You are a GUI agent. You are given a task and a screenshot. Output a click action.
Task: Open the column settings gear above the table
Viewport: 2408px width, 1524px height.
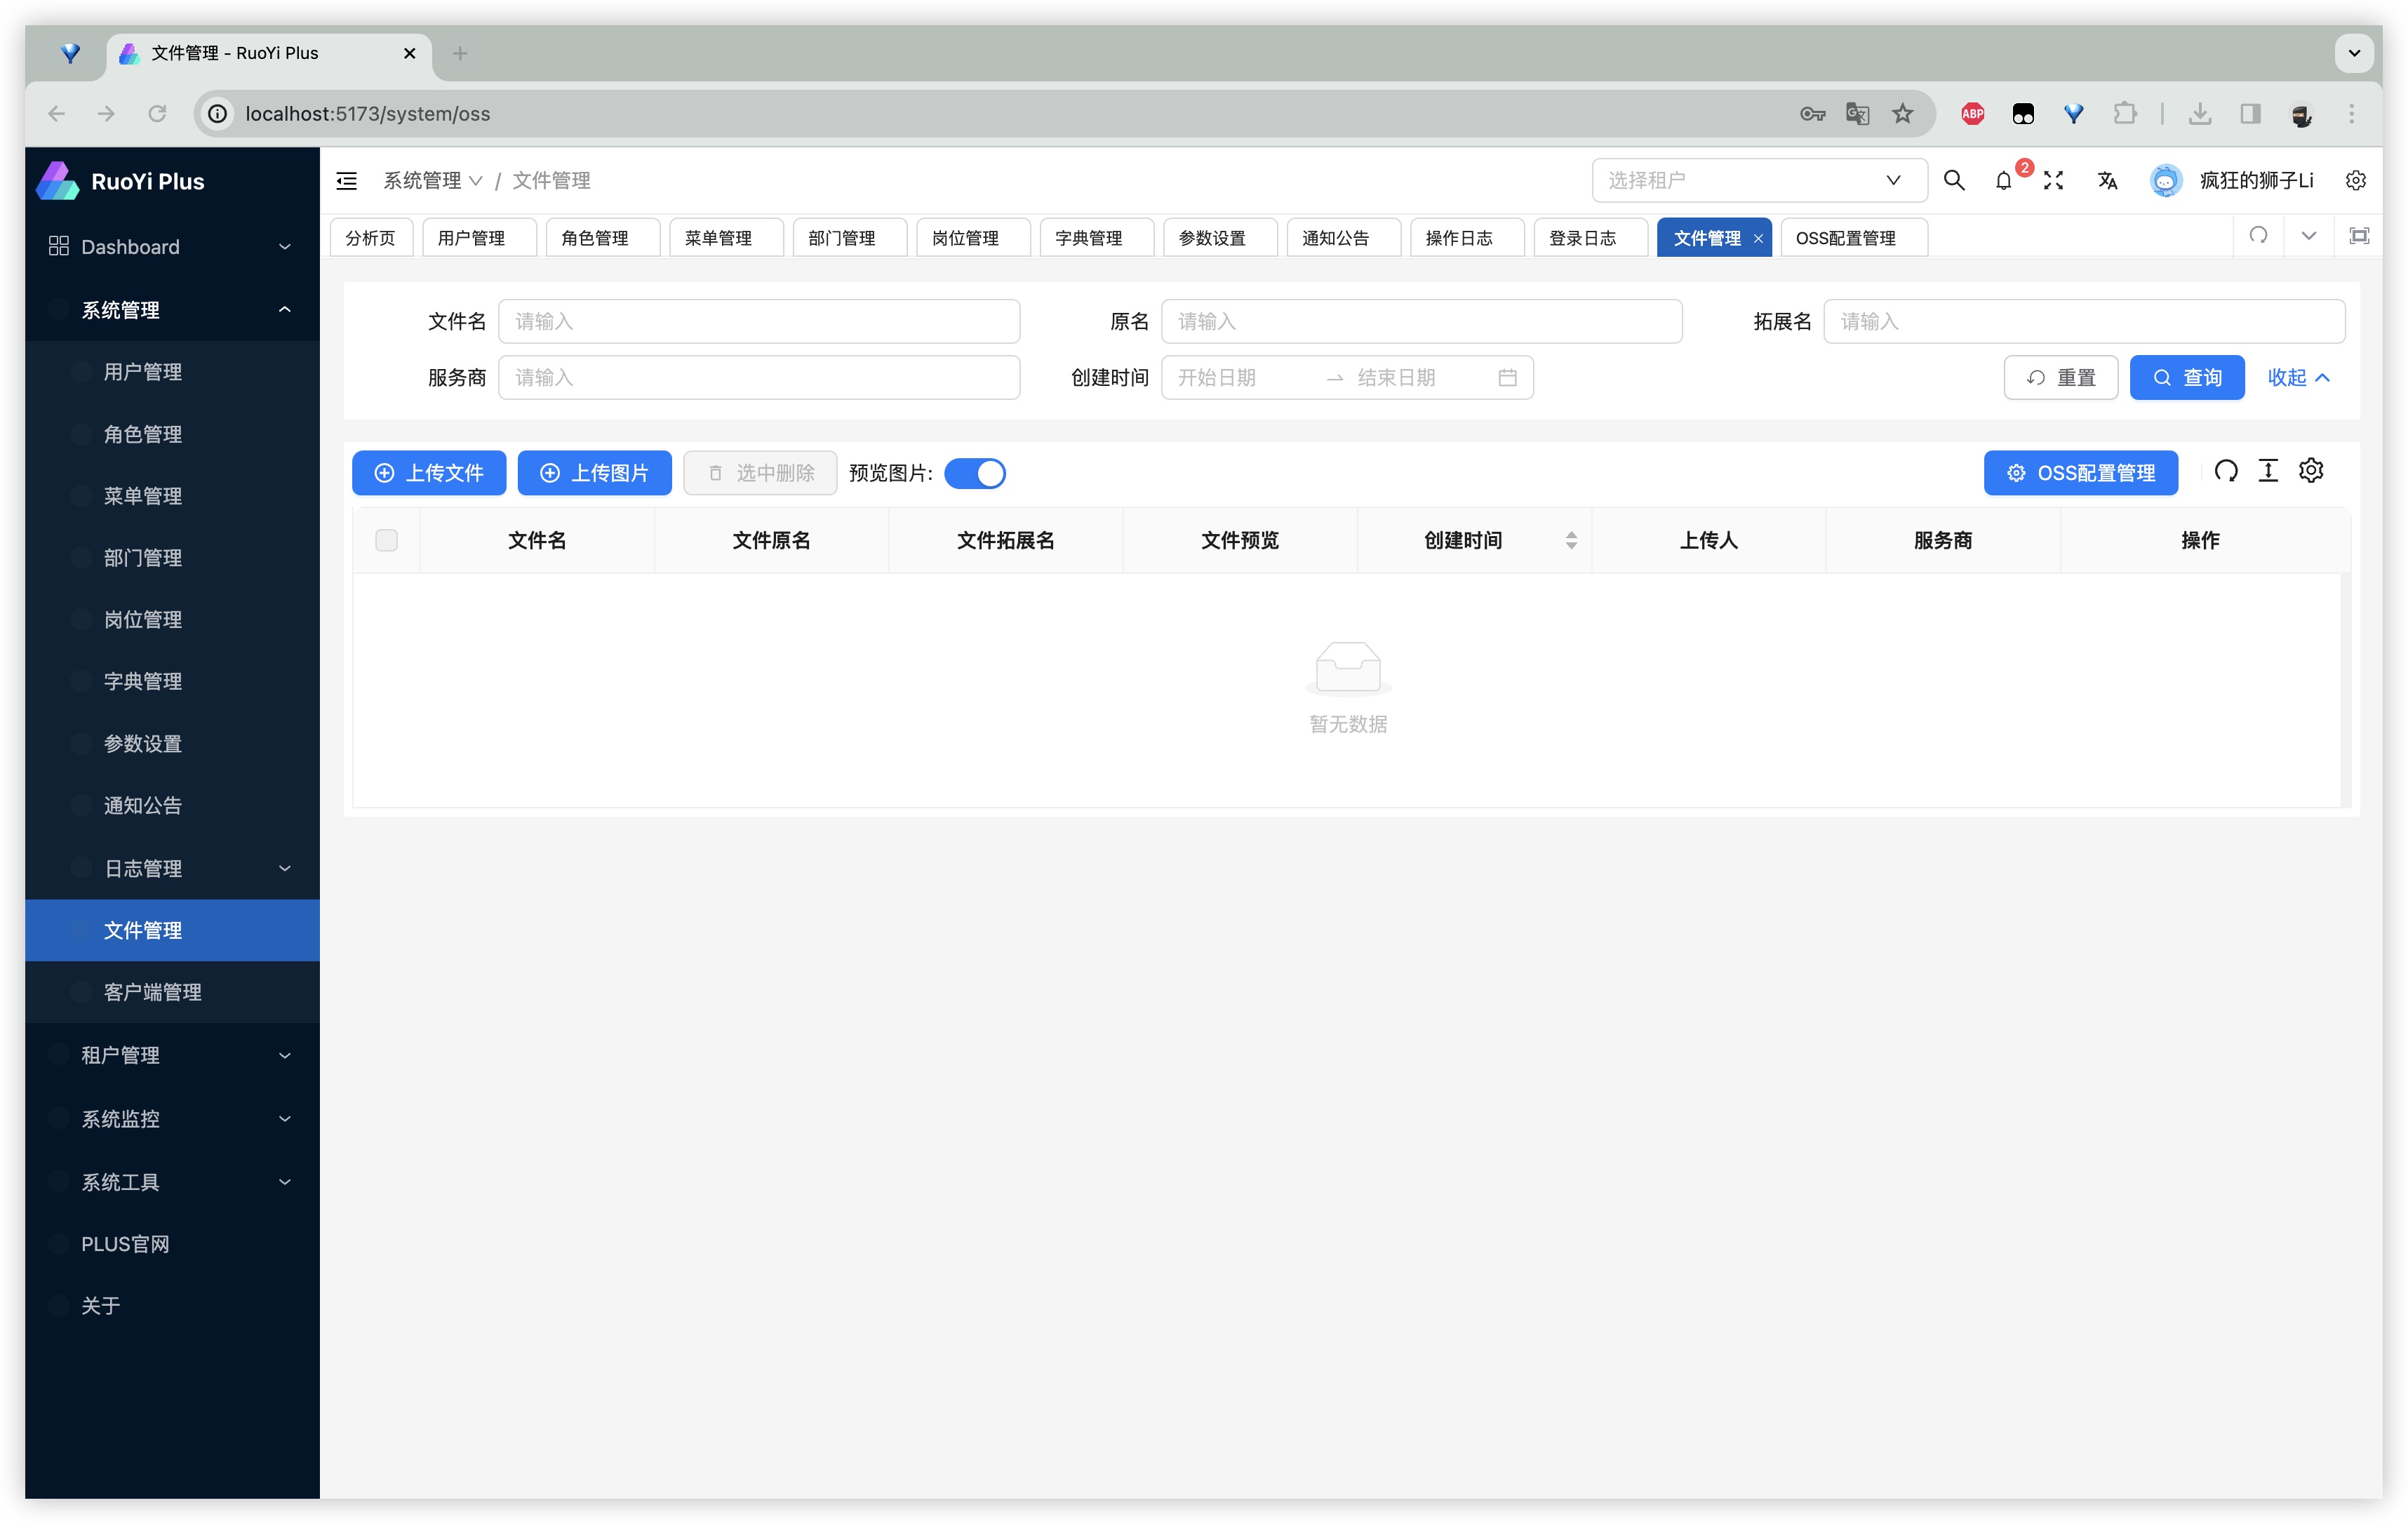[2311, 471]
